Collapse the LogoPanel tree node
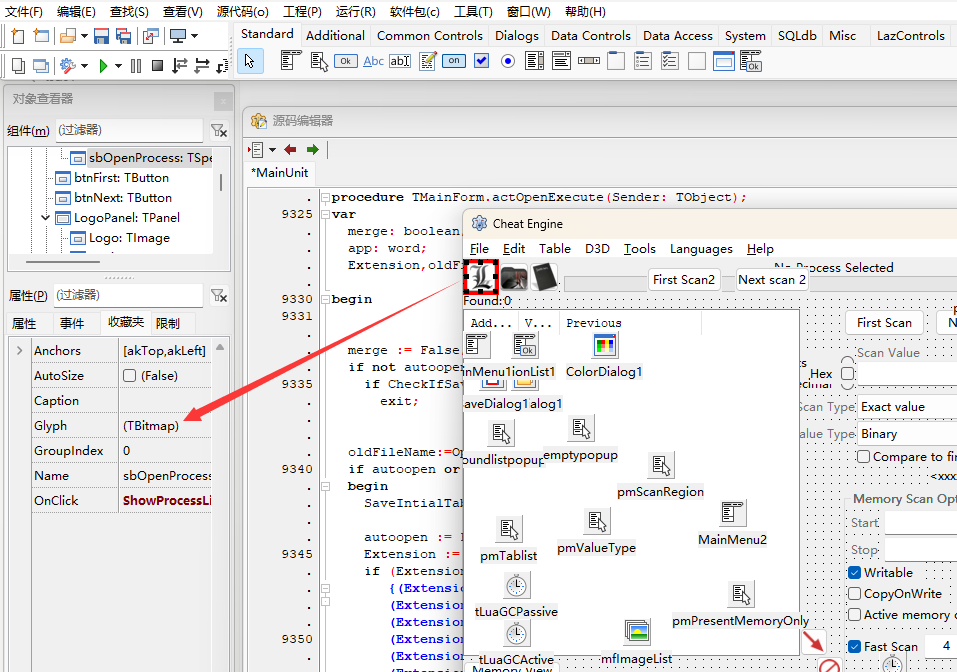Image resolution: width=957 pixels, height=672 pixels. pos(46,218)
